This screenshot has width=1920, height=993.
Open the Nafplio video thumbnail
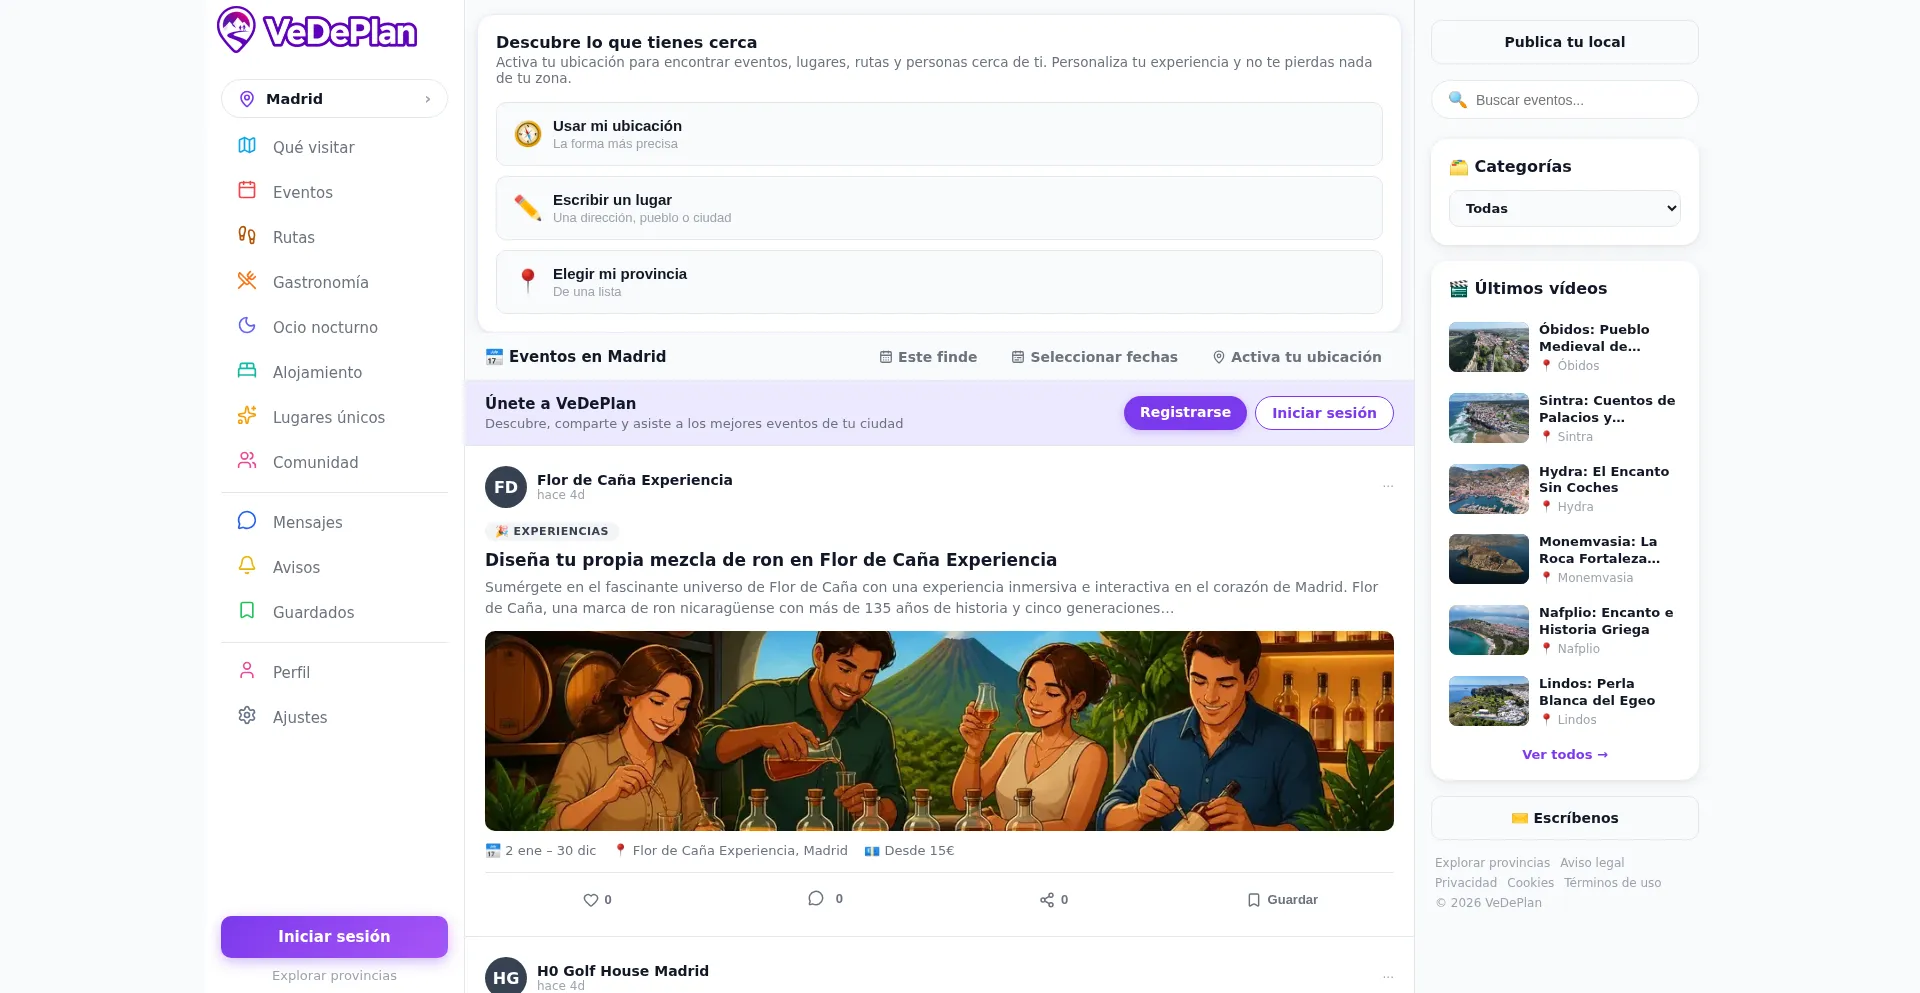coord(1489,630)
